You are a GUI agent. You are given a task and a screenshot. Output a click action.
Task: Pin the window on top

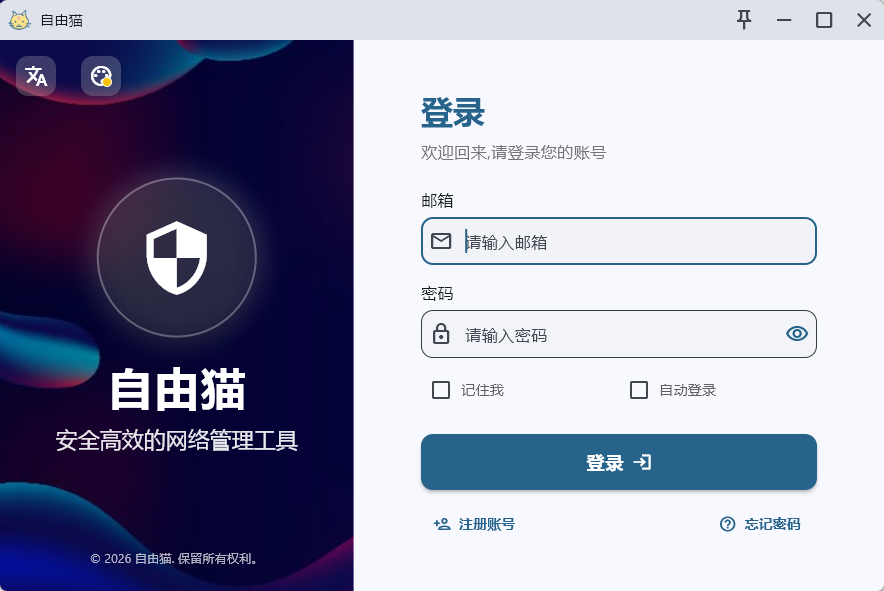(744, 20)
